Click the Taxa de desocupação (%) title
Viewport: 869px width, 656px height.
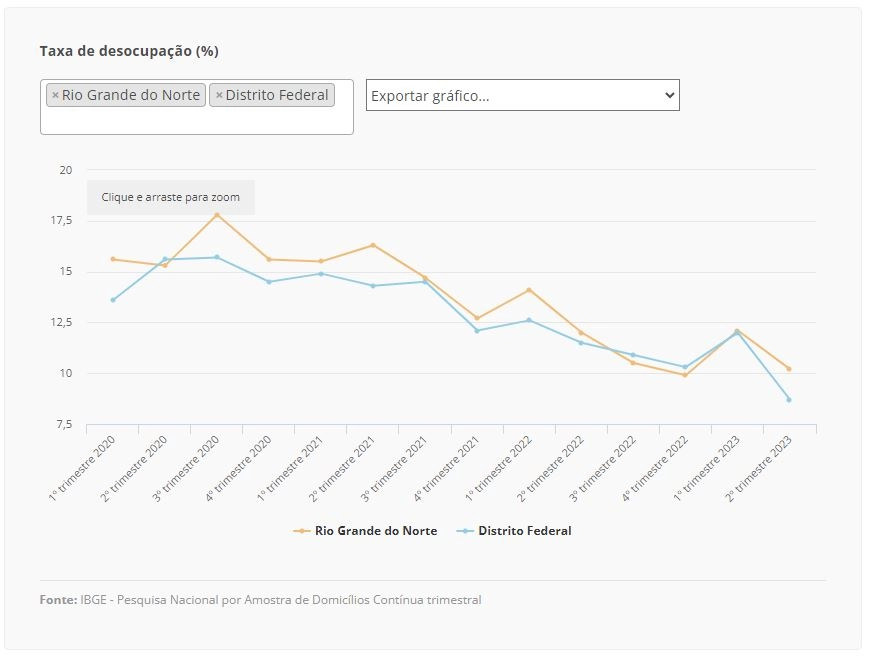(129, 51)
